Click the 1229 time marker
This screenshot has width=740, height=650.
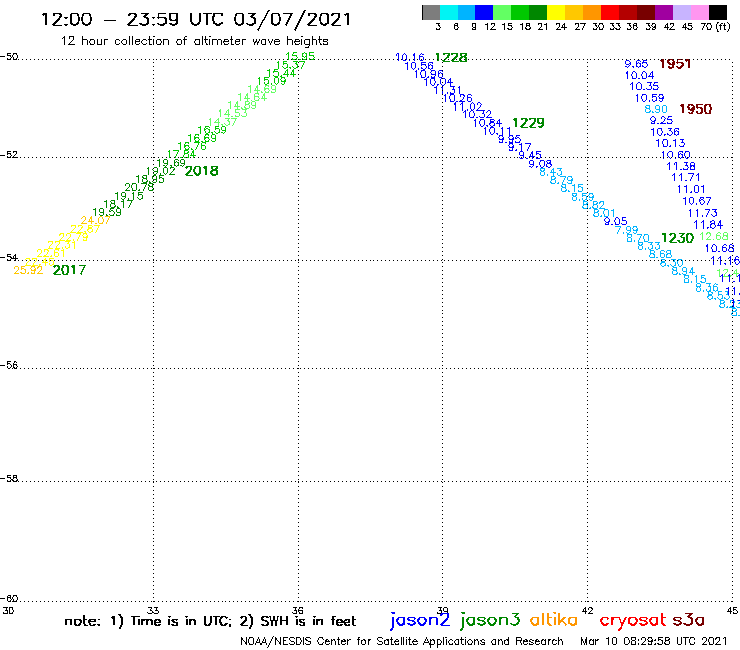(528, 123)
